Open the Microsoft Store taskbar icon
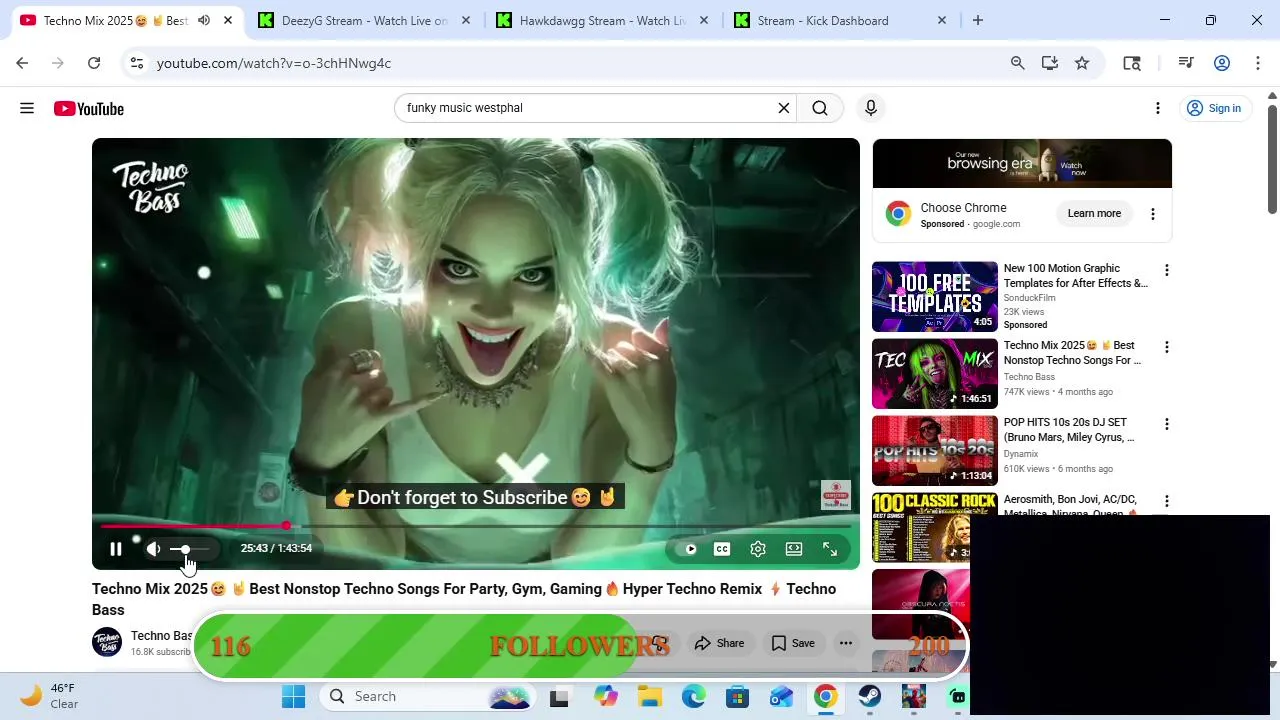Image resolution: width=1280 pixels, height=720 pixels. point(738,697)
